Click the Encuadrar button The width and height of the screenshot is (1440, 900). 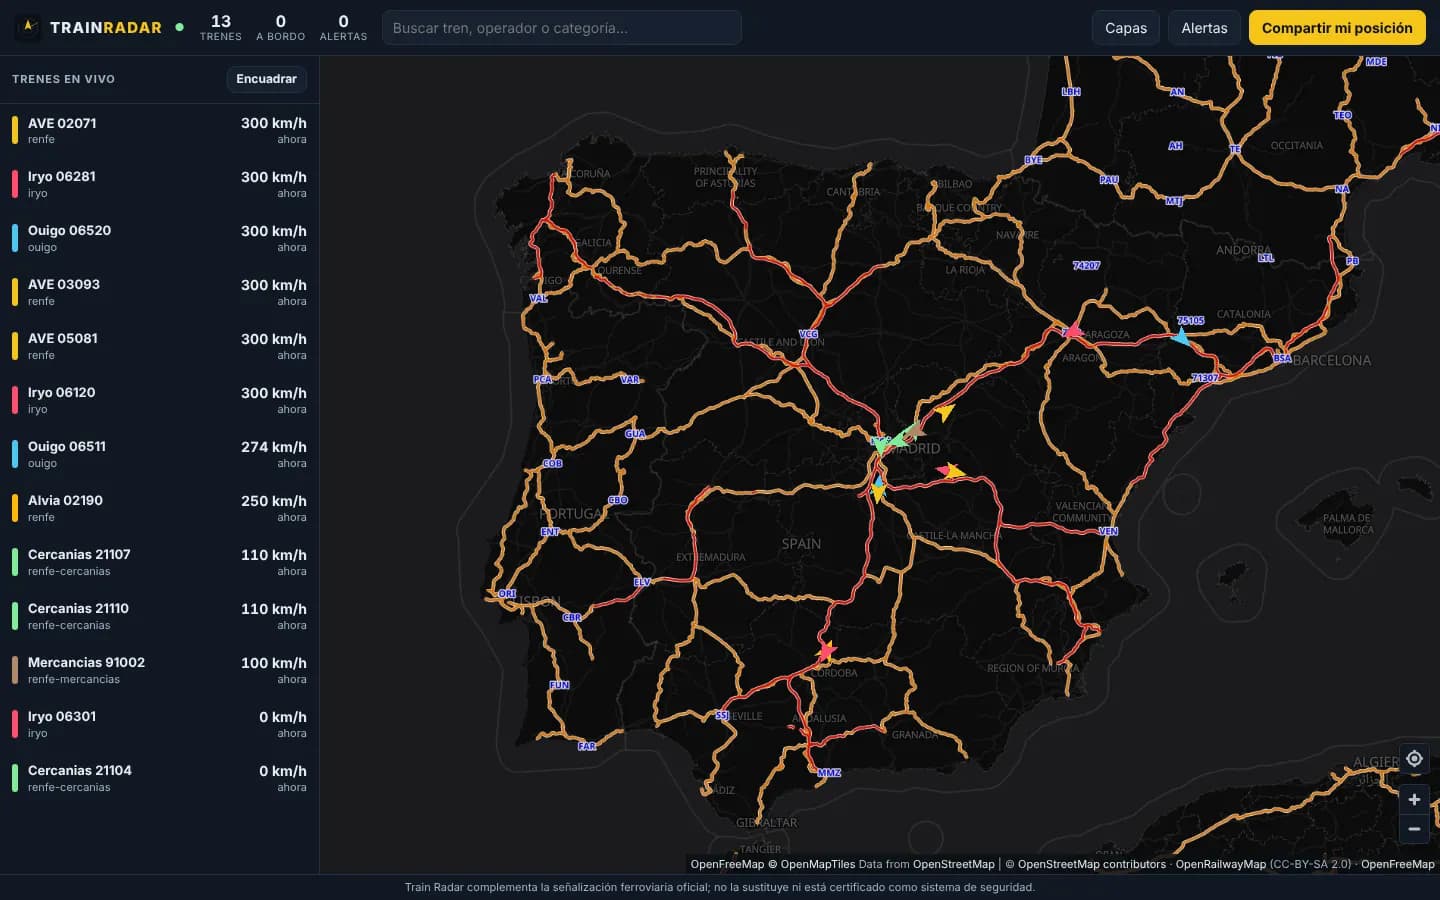(266, 79)
